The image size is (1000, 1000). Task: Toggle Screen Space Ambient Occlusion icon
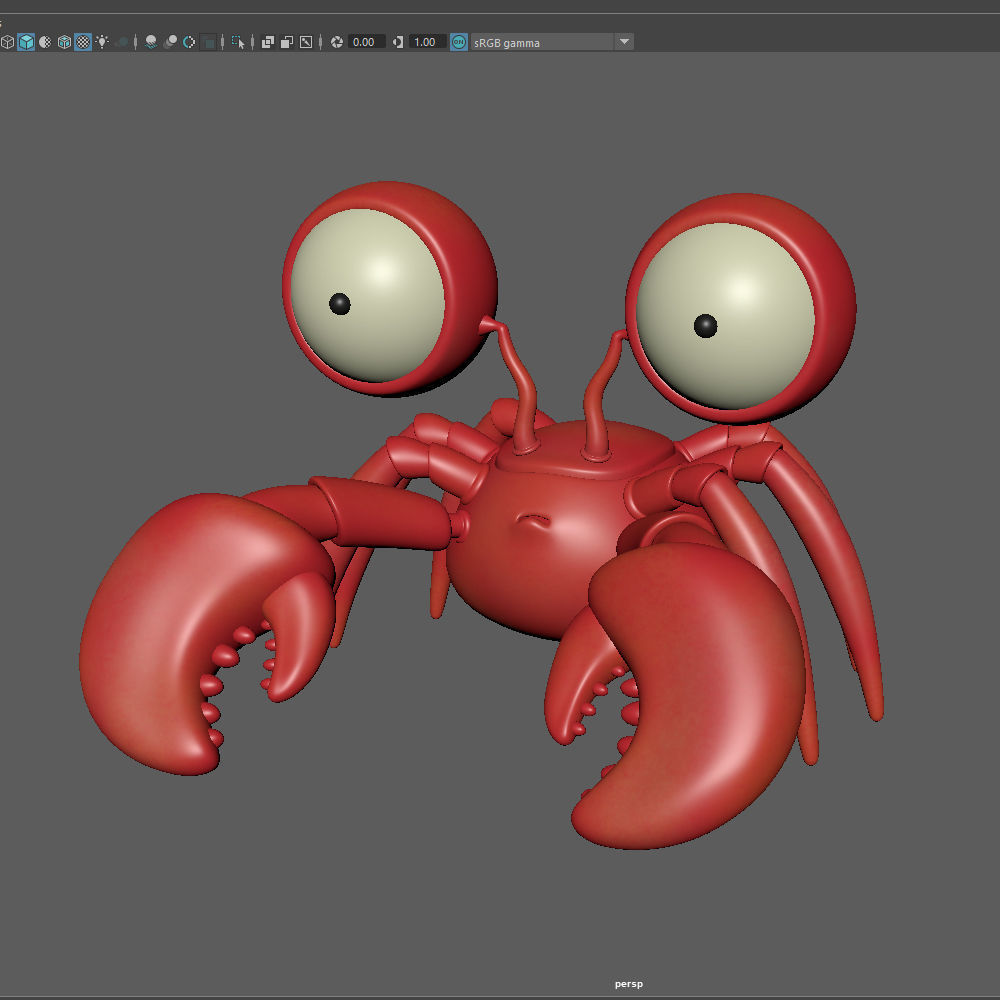pos(151,42)
